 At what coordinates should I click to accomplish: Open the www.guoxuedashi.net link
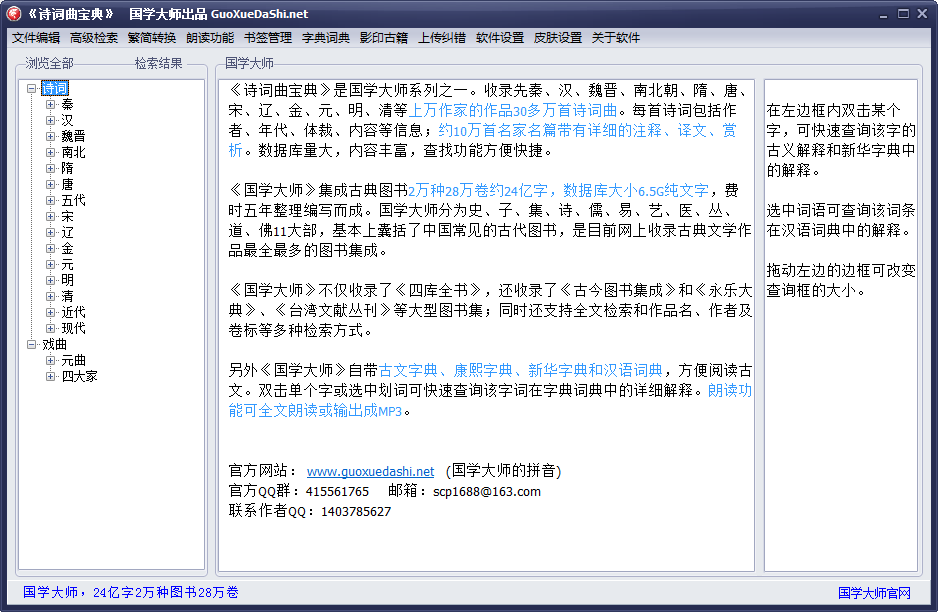point(370,471)
